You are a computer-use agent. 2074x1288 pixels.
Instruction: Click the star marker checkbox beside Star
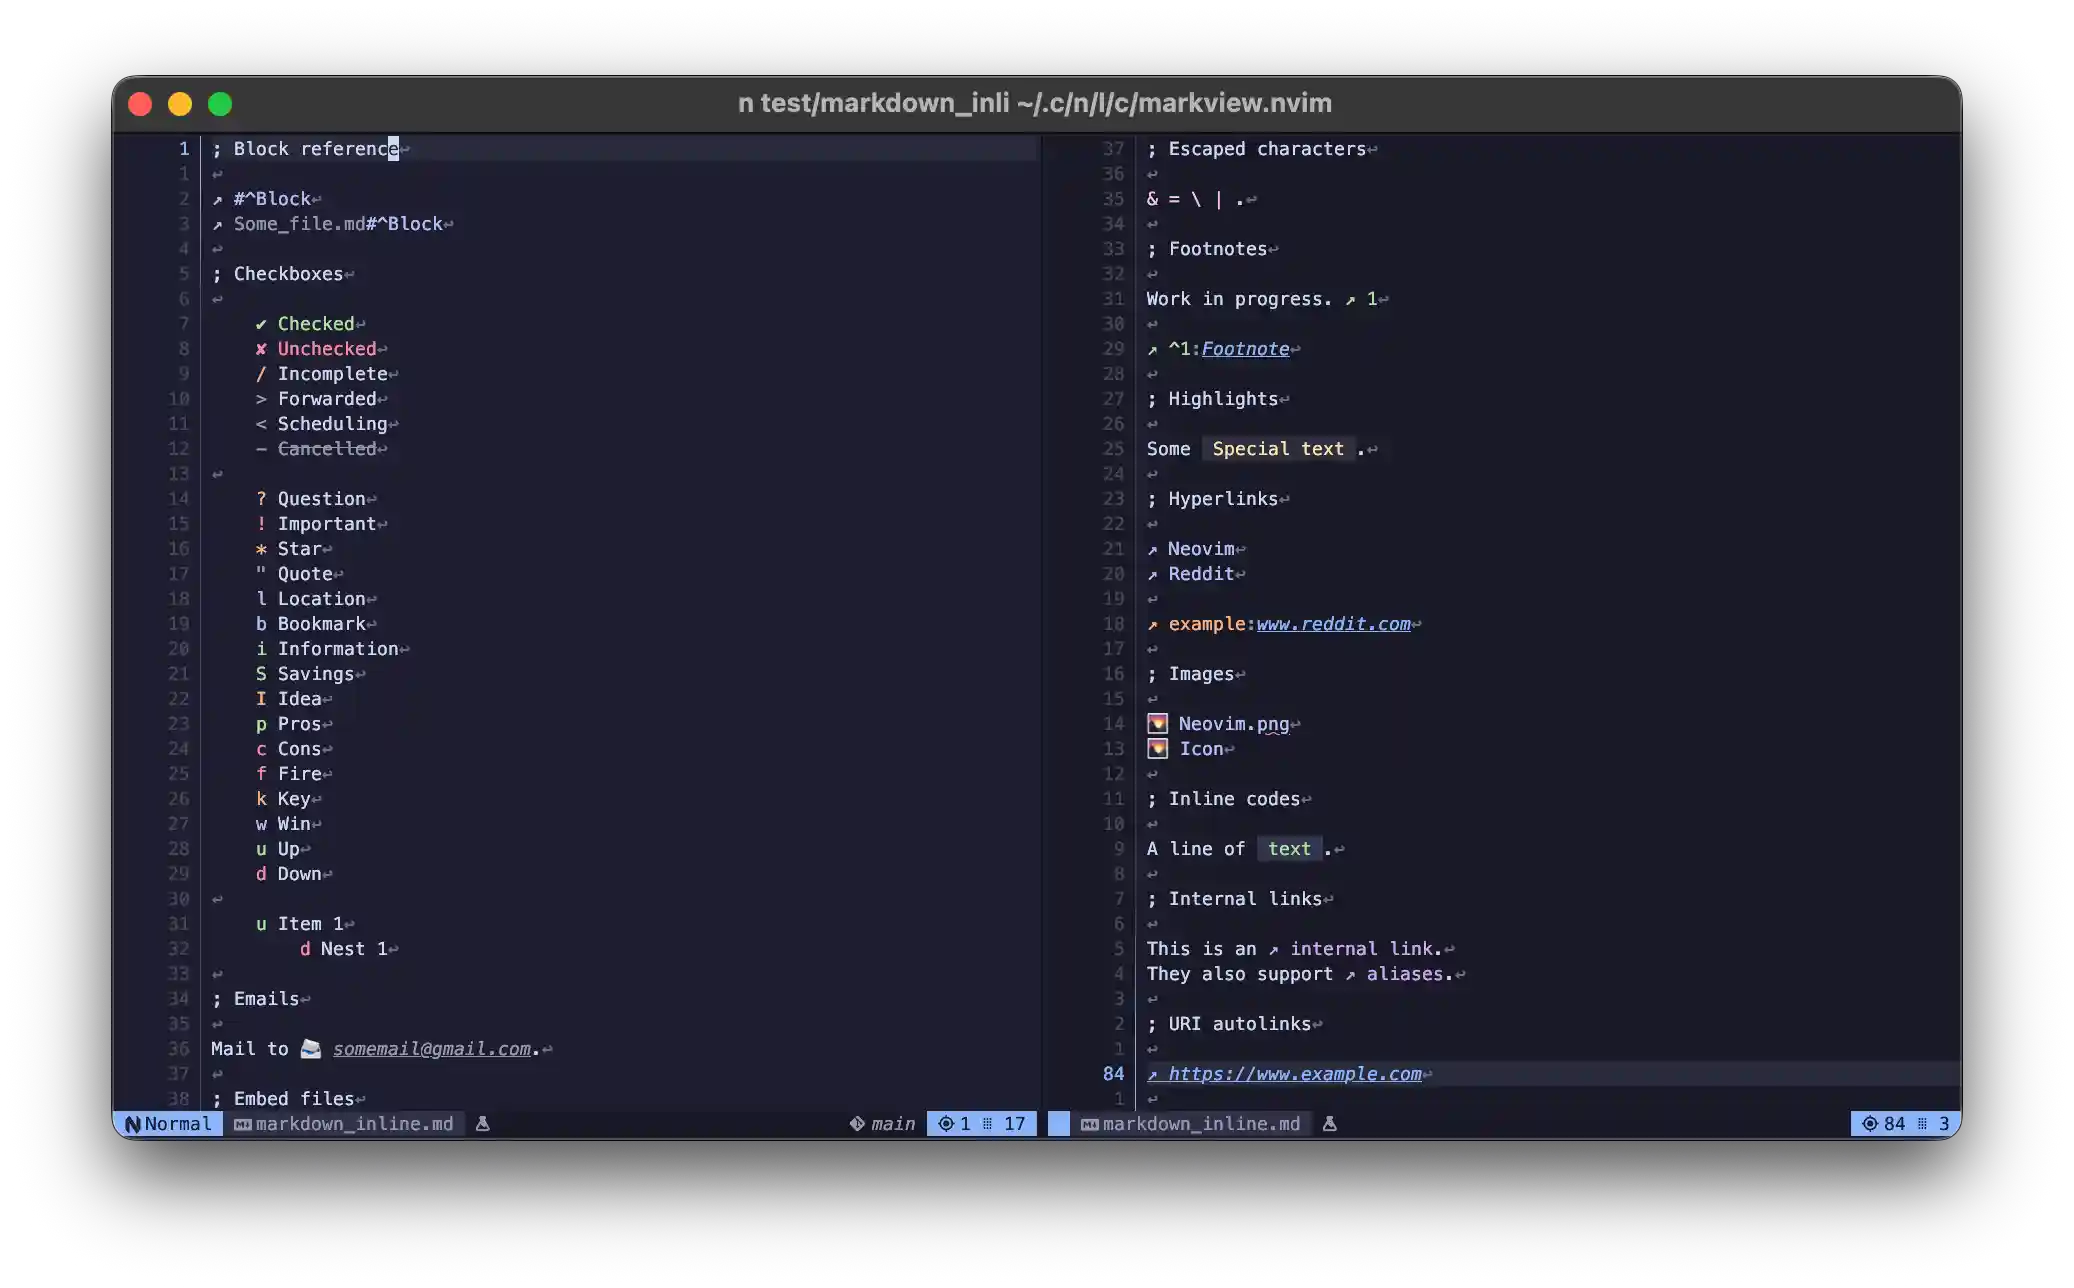[261, 549]
